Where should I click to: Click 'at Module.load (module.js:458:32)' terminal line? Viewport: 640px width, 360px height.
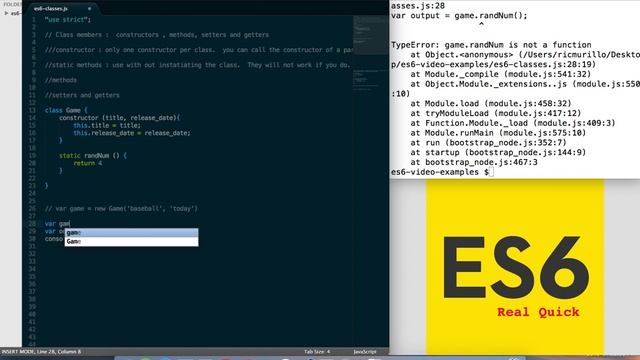click(x=491, y=103)
